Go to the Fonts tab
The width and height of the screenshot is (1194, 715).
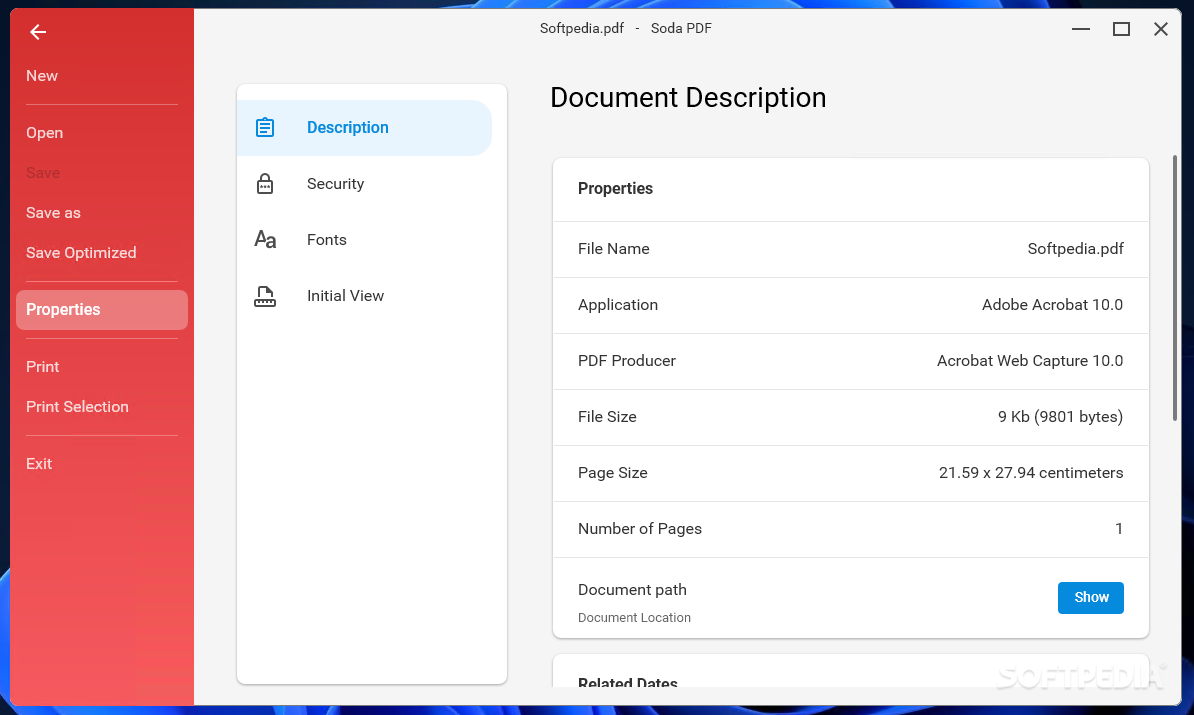(x=365, y=240)
